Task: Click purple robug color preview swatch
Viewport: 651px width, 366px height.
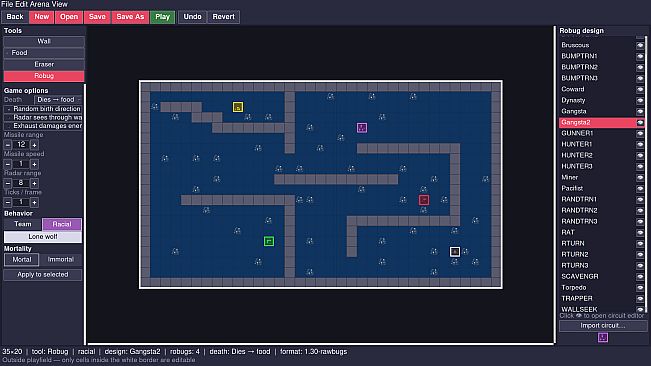Action: (603, 337)
